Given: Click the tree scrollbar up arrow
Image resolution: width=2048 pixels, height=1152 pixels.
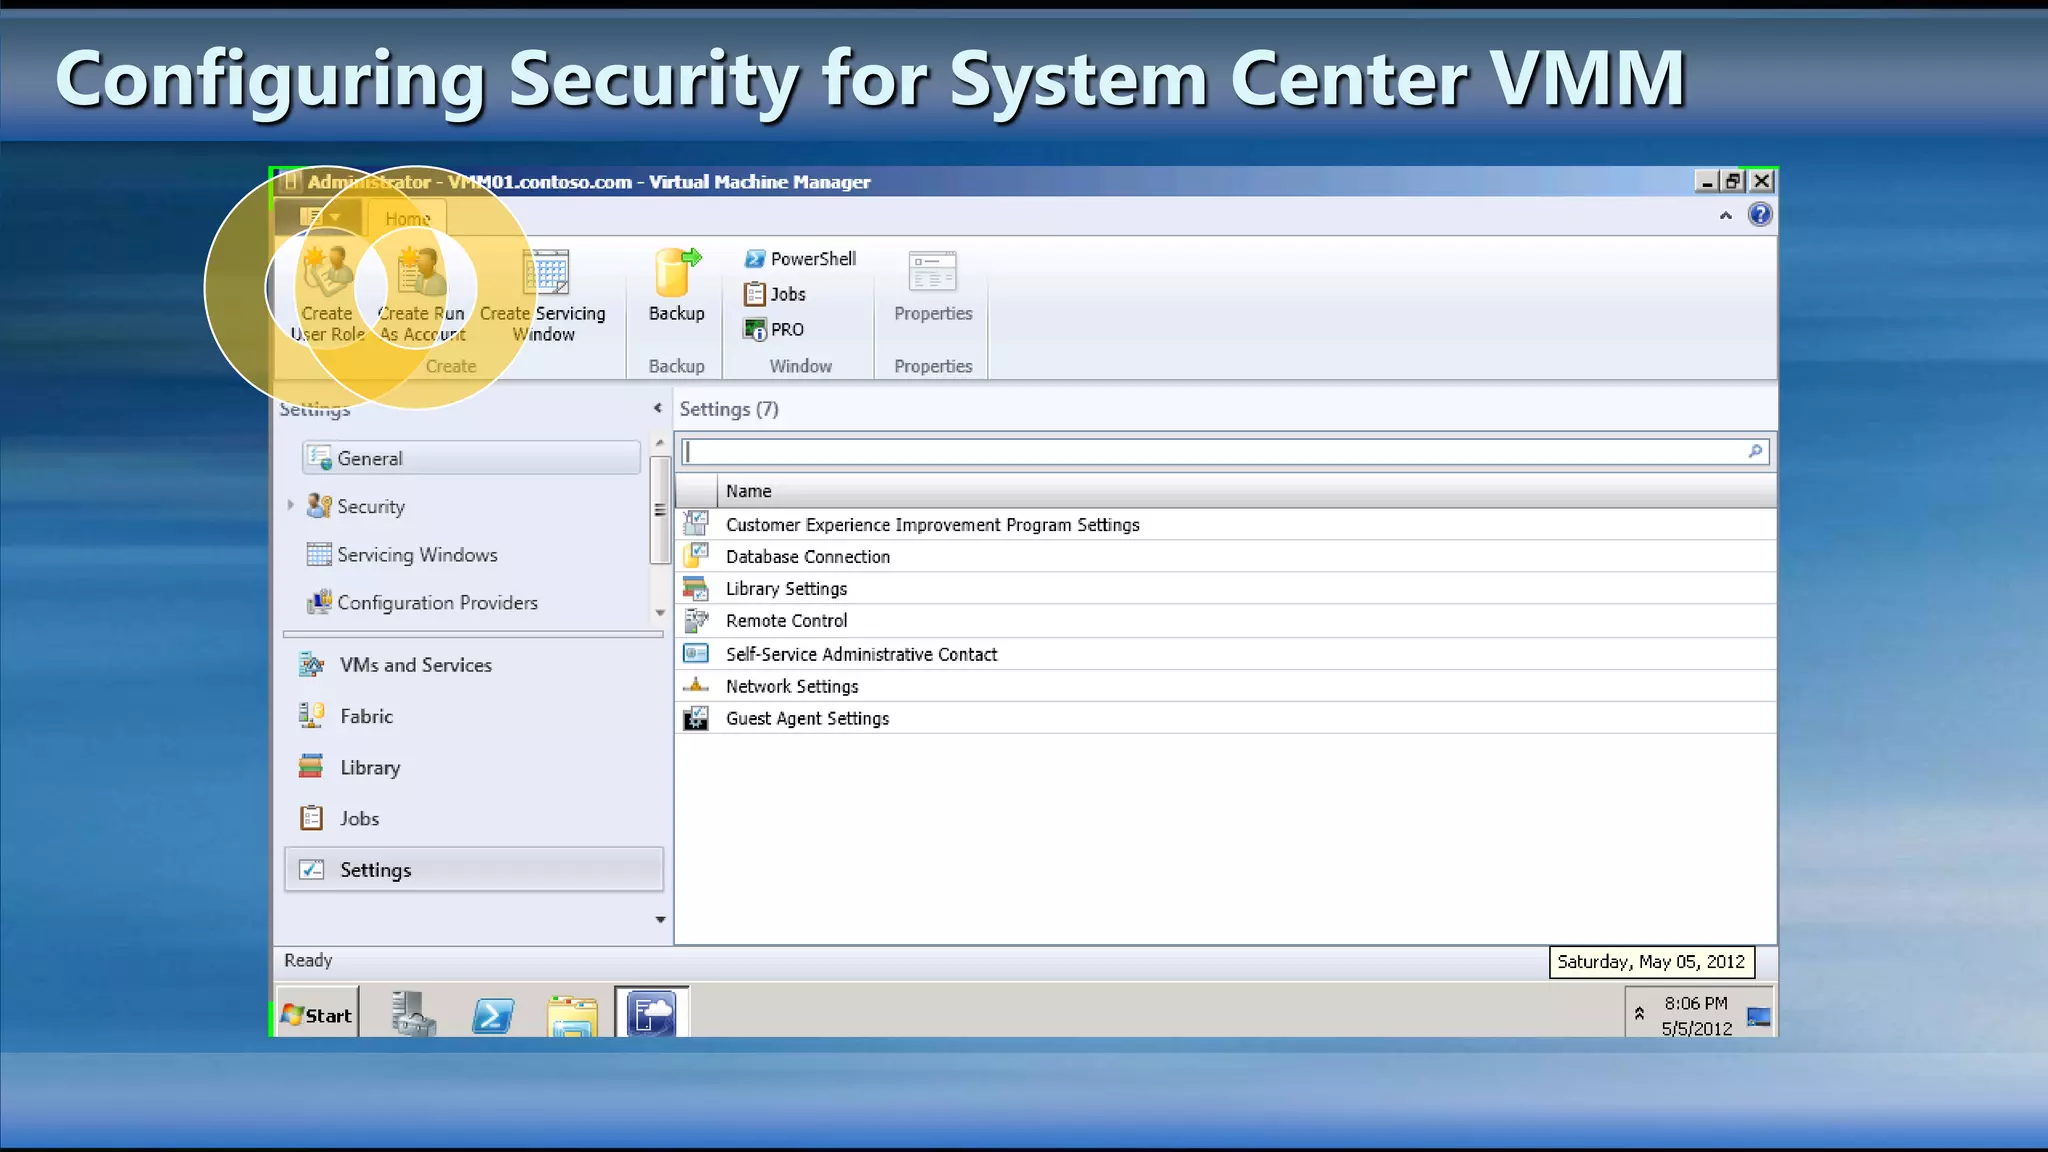Looking at the screenshot, I should pos(659,442).
